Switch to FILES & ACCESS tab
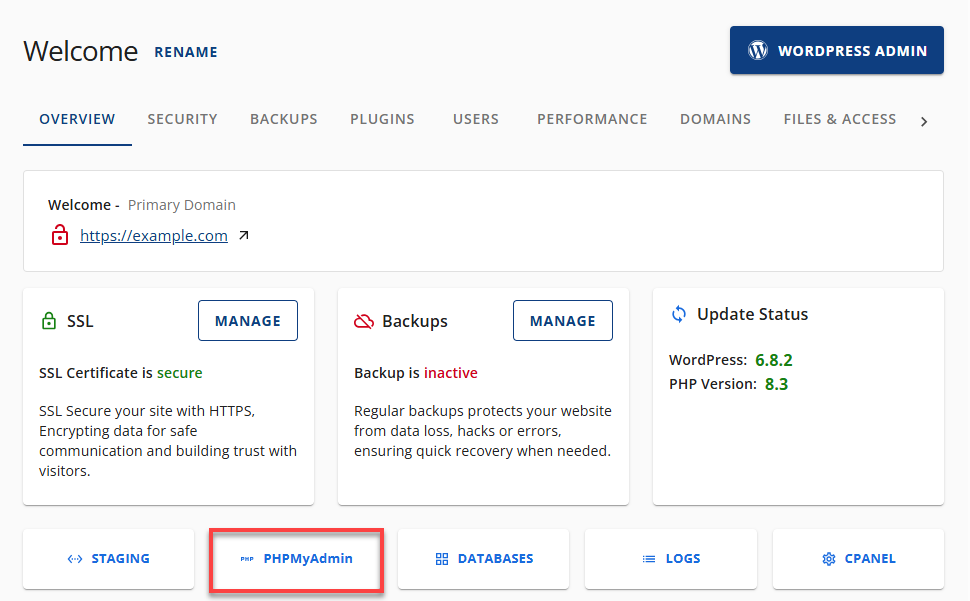970x601 pixels. 840,119
